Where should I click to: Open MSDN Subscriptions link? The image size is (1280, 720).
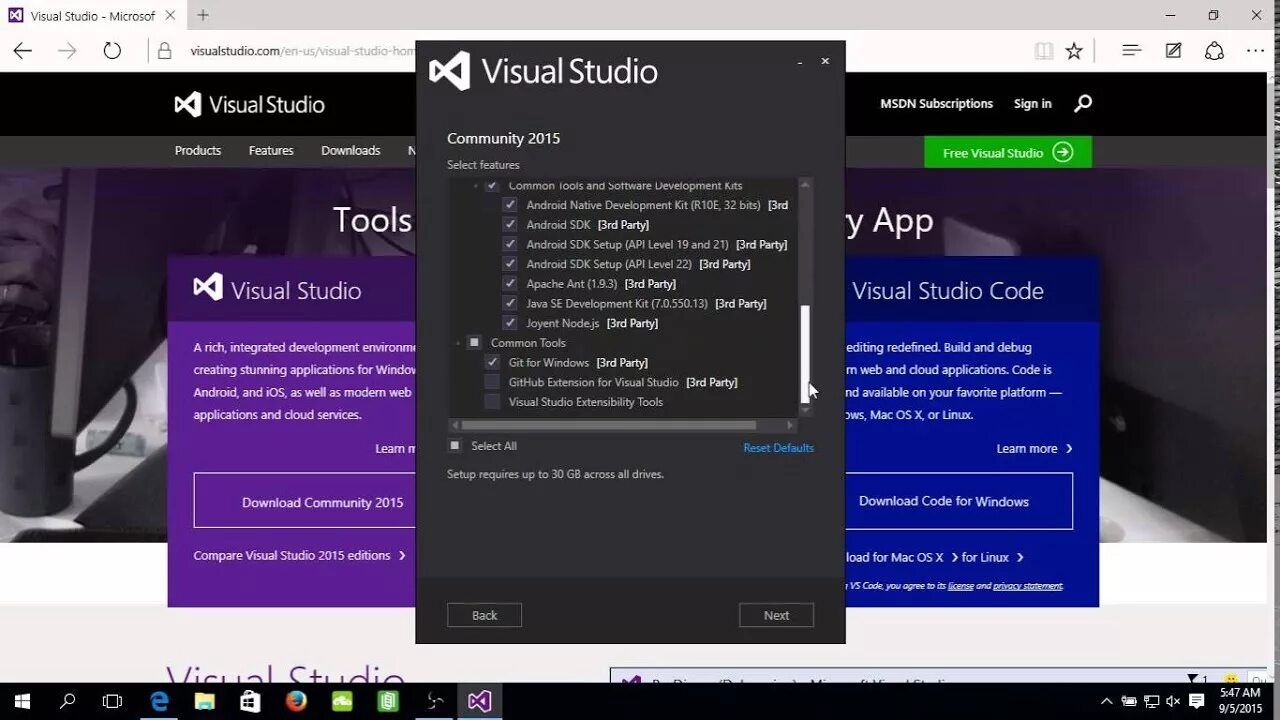point(936,104)
